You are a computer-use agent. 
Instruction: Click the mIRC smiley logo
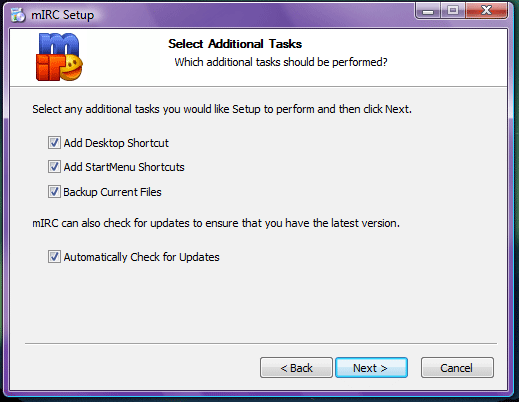point(59,57)
